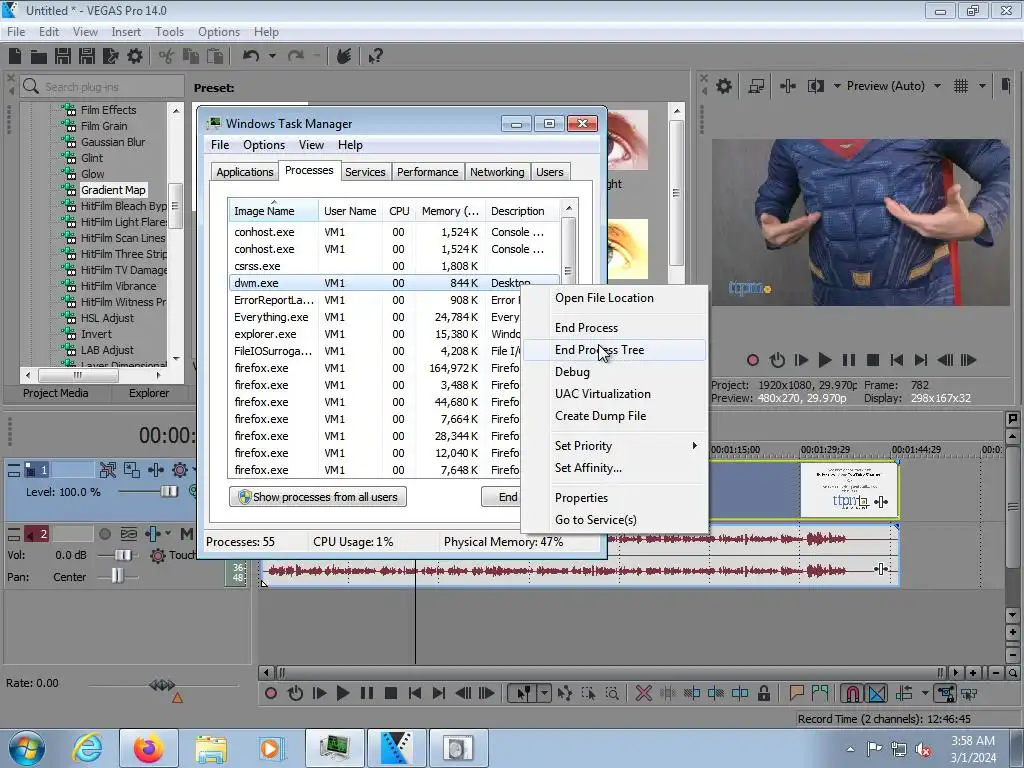Image resolution: width=1024 pixels, height=768 pixels.
Task: Choose End Process Tree from context menu
Action: coord(615,350)
